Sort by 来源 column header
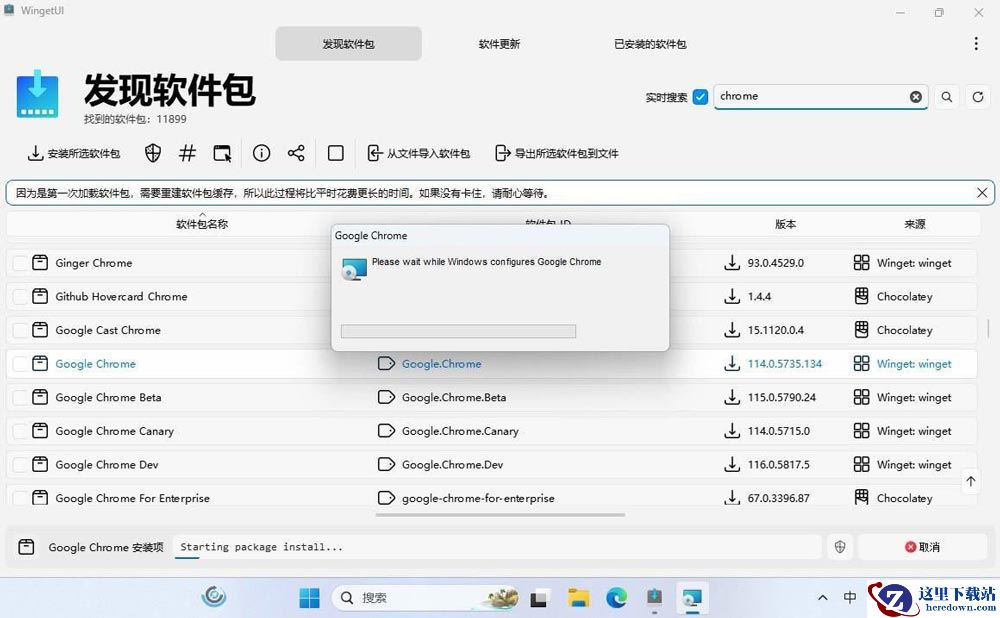This screenshot has height=618, width=1000. click(915, 224)
